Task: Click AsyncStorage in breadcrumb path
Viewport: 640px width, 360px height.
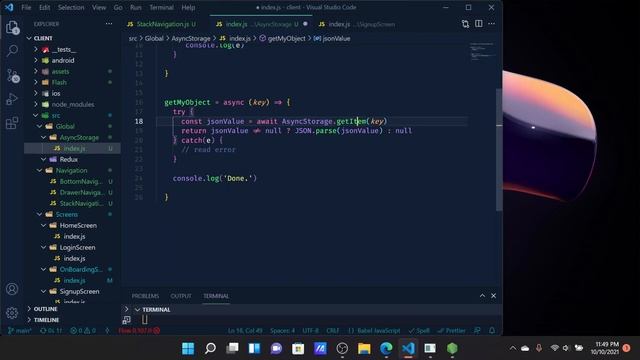Action: tap(191, 38)
